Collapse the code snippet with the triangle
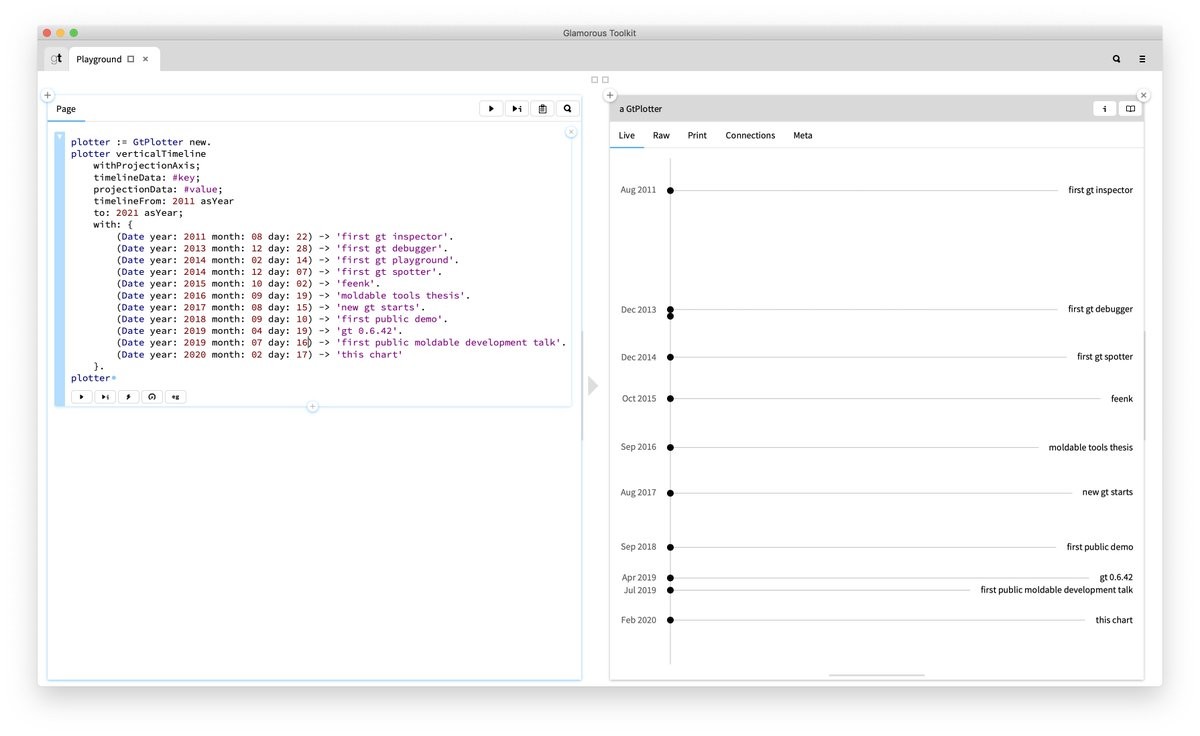Viewport: 1200px width, 736px height. [x=60, y=136]
